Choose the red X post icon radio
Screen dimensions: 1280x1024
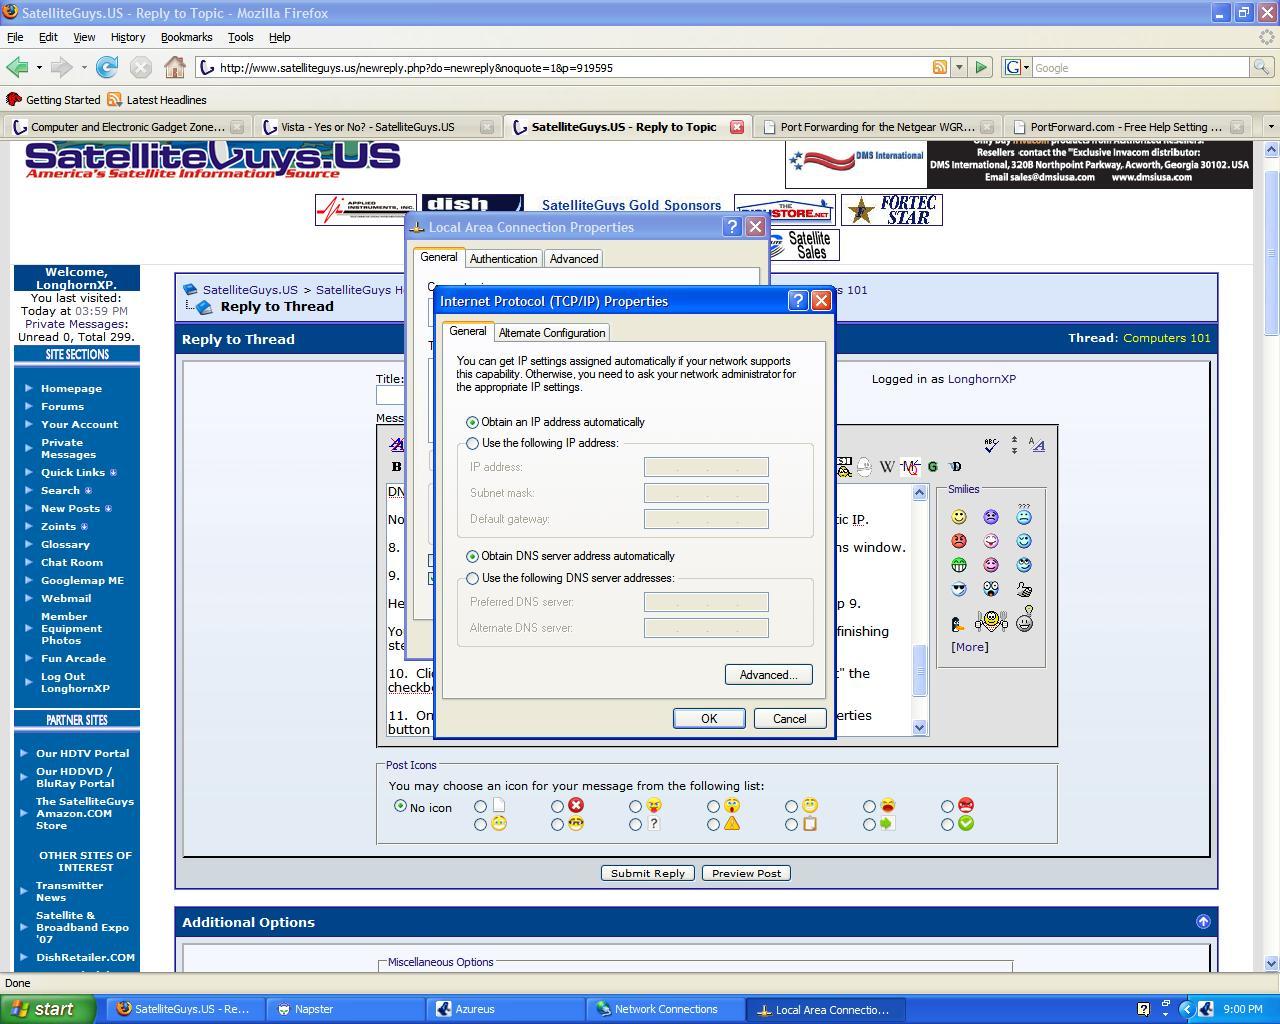coord(558,806)
